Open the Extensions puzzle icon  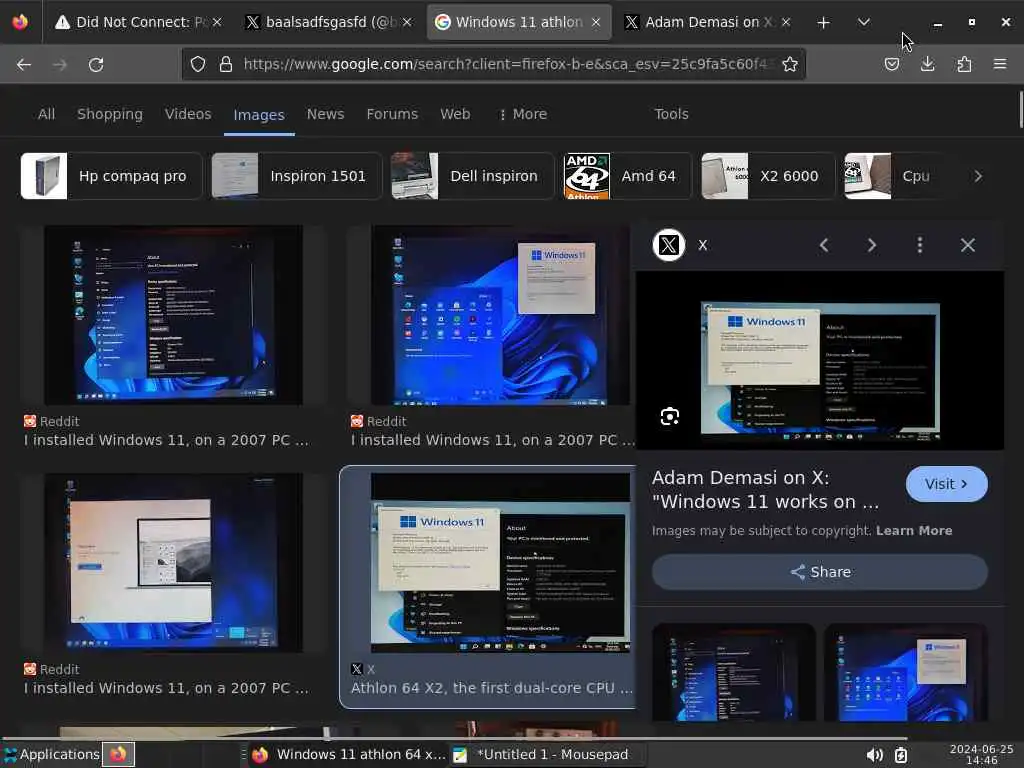point(964,64)
